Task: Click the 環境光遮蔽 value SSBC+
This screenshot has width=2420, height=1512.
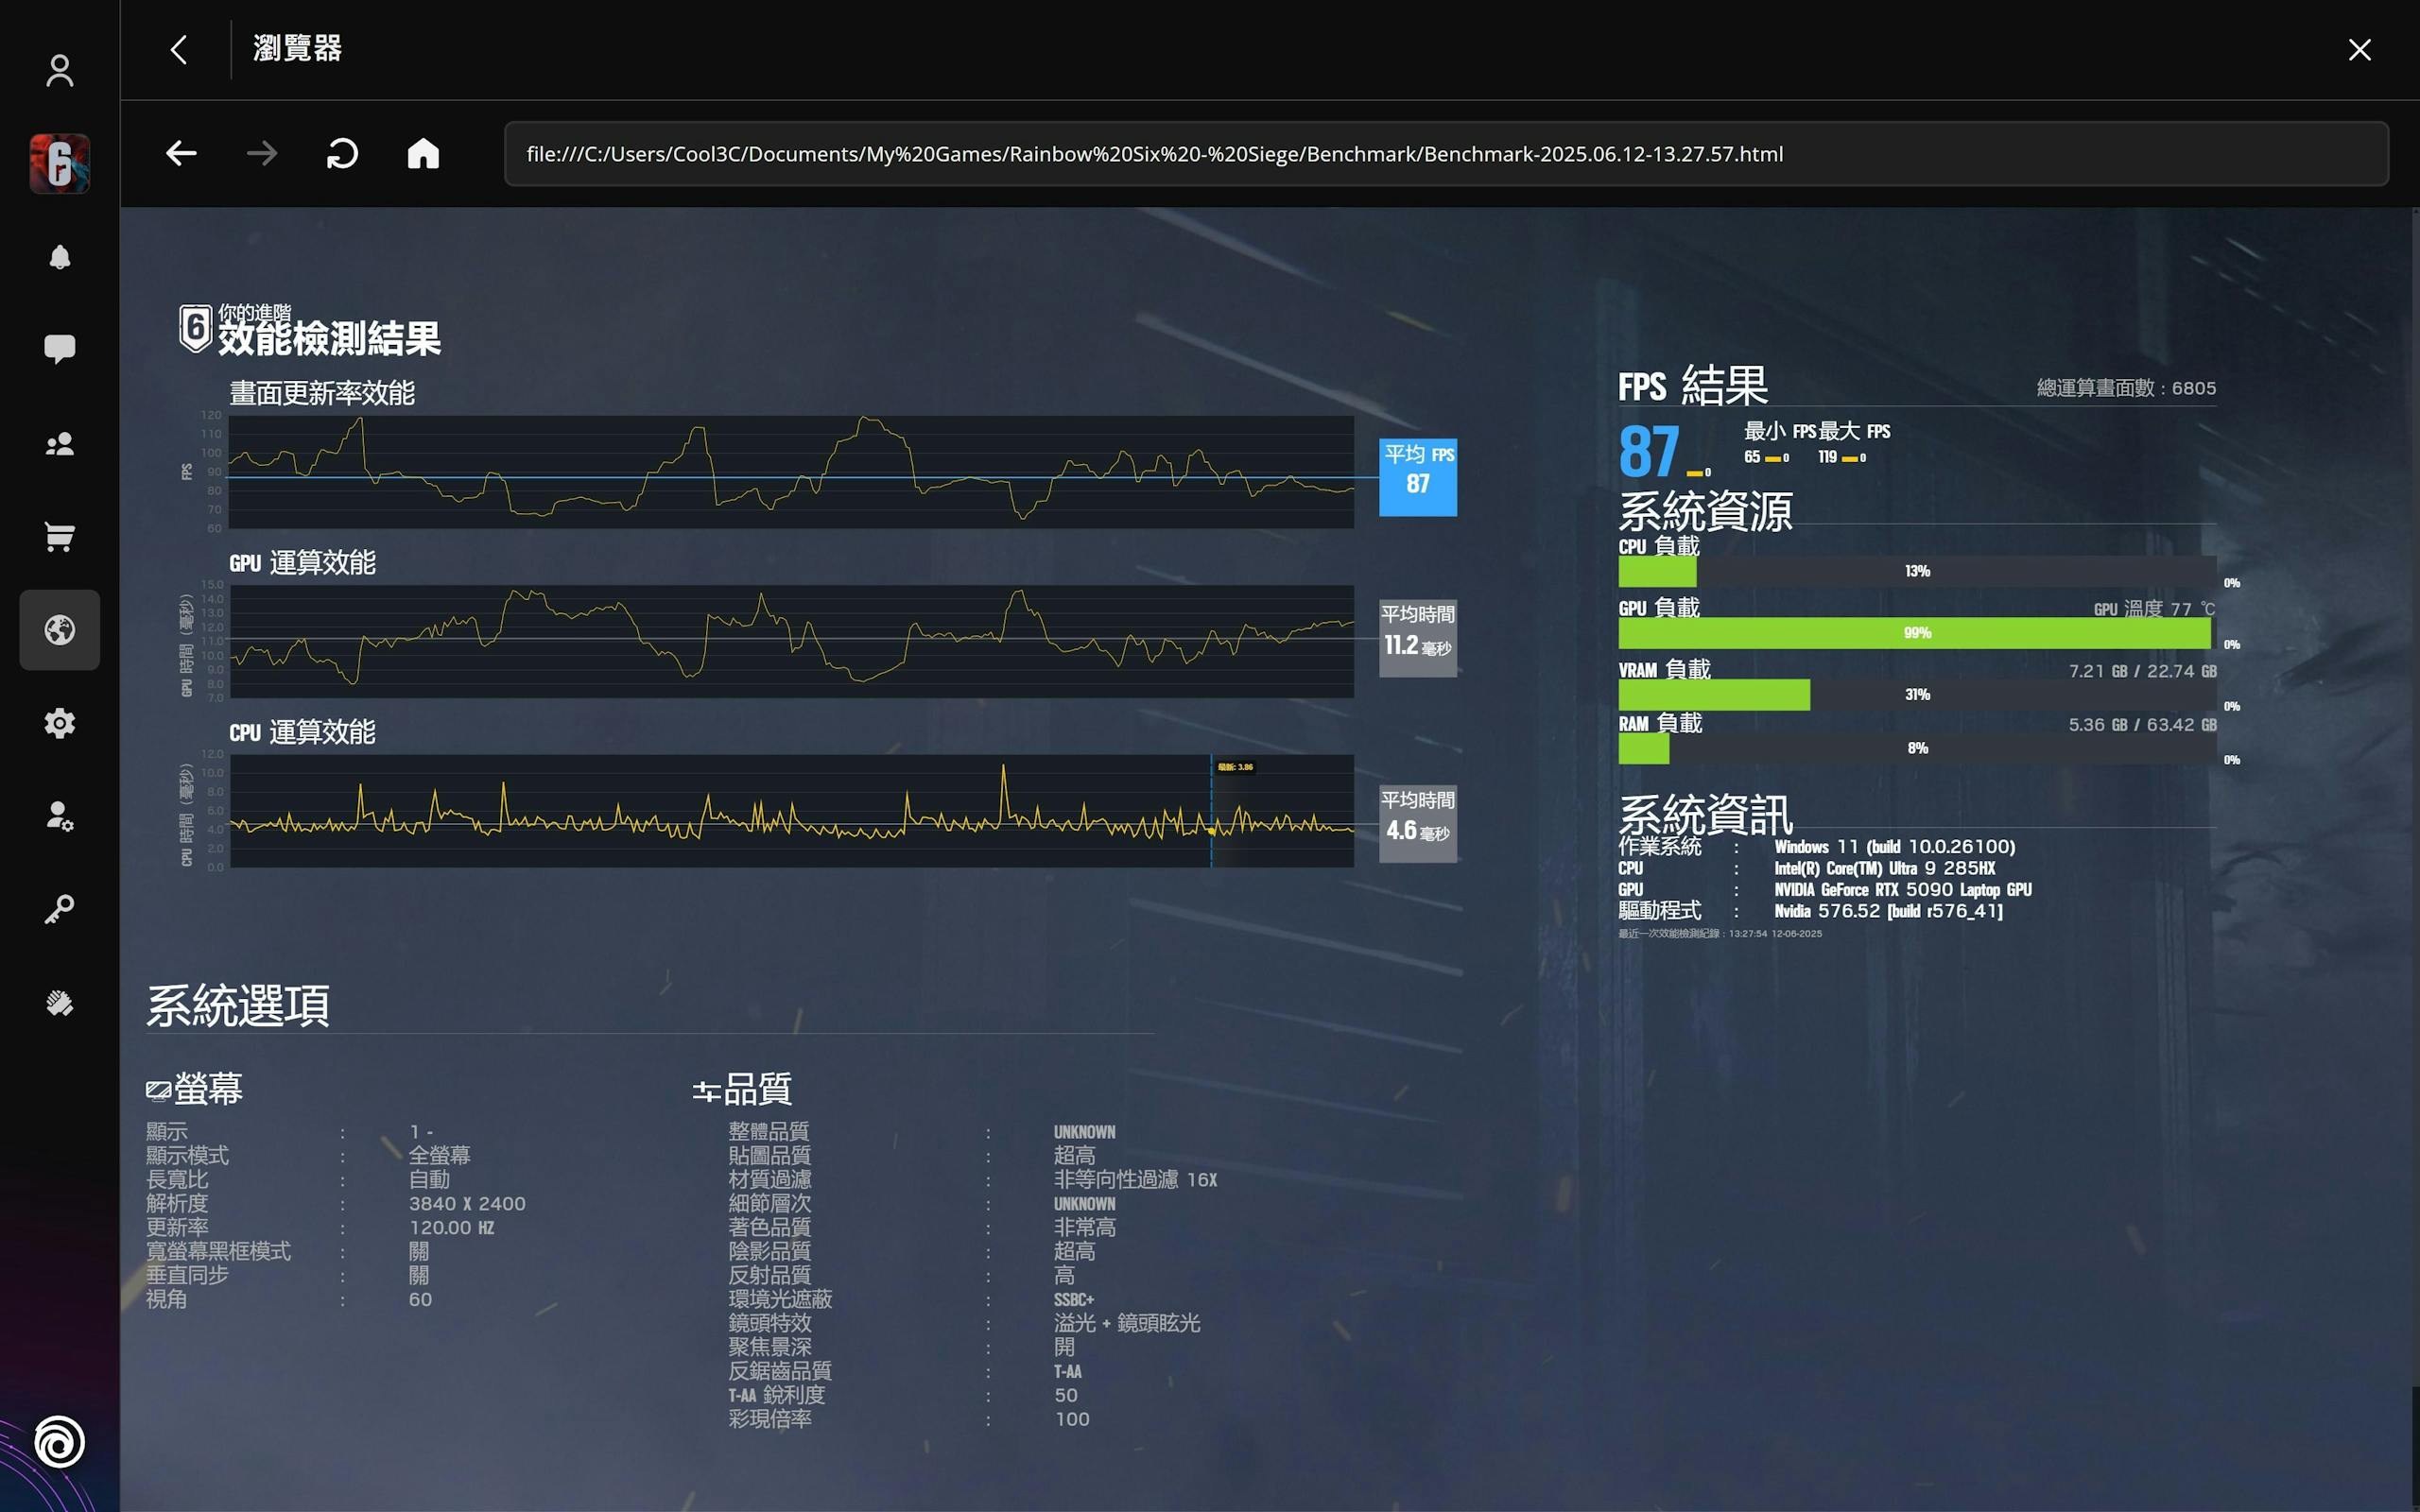Action: 1073,1300
